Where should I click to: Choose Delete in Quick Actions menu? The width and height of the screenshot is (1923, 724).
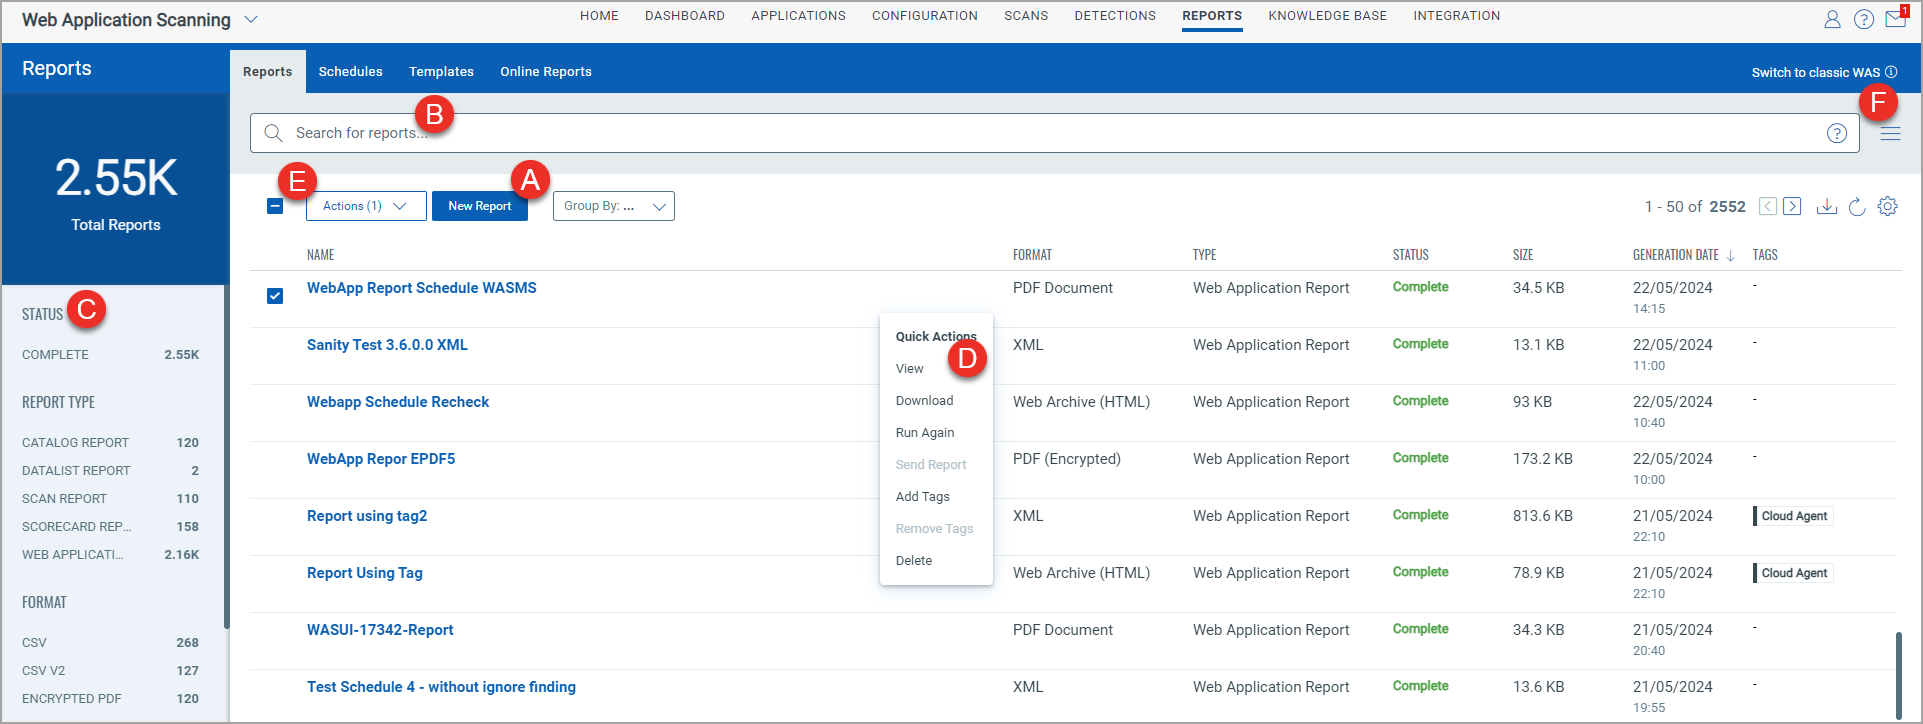click(913, 561)
